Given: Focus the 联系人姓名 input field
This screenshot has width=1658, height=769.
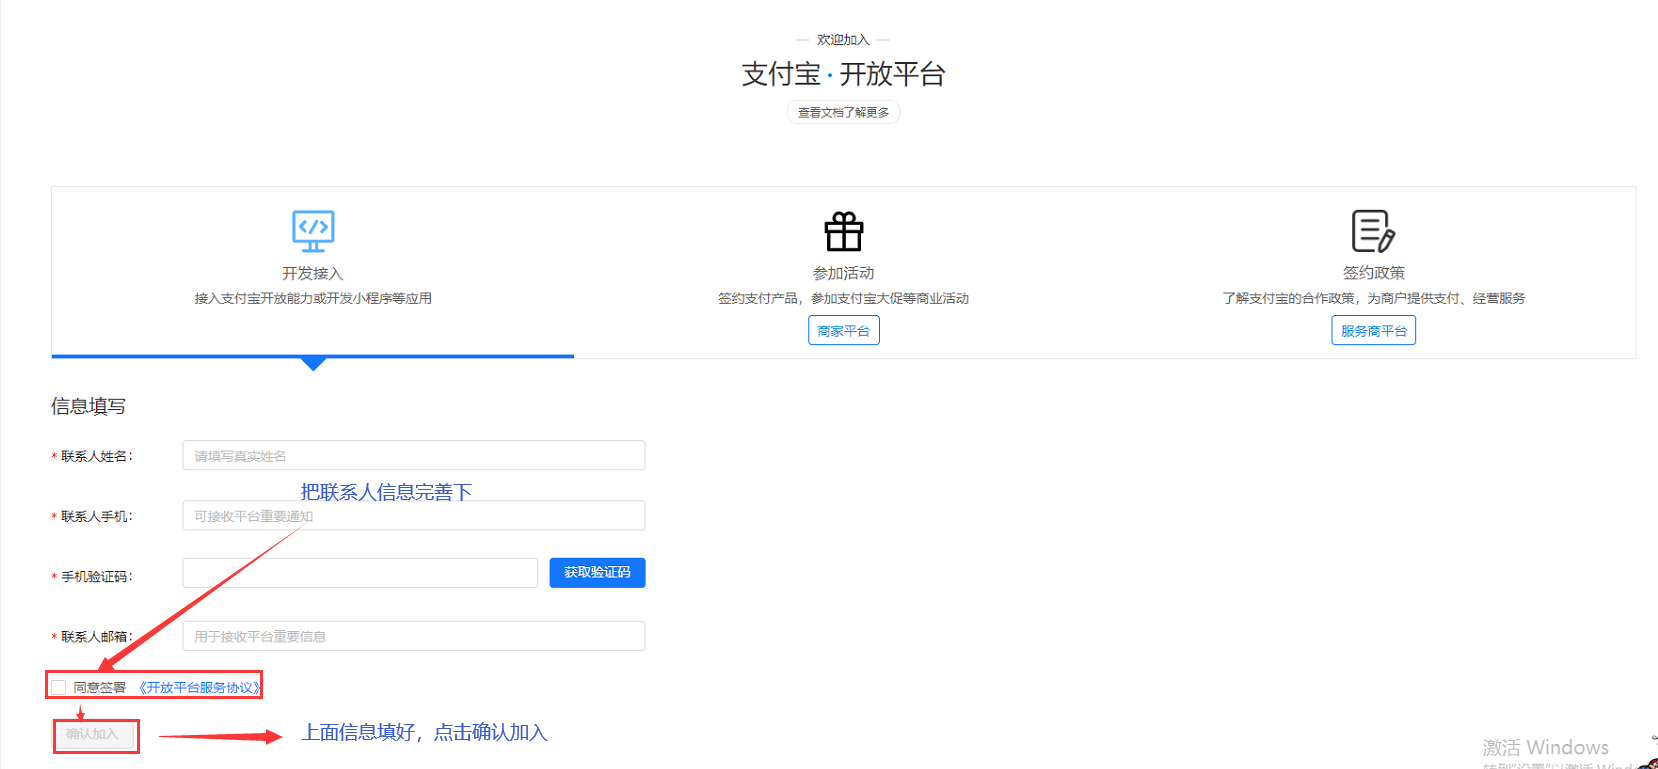Looking at the screenshot, I should (x=414, y=455).
